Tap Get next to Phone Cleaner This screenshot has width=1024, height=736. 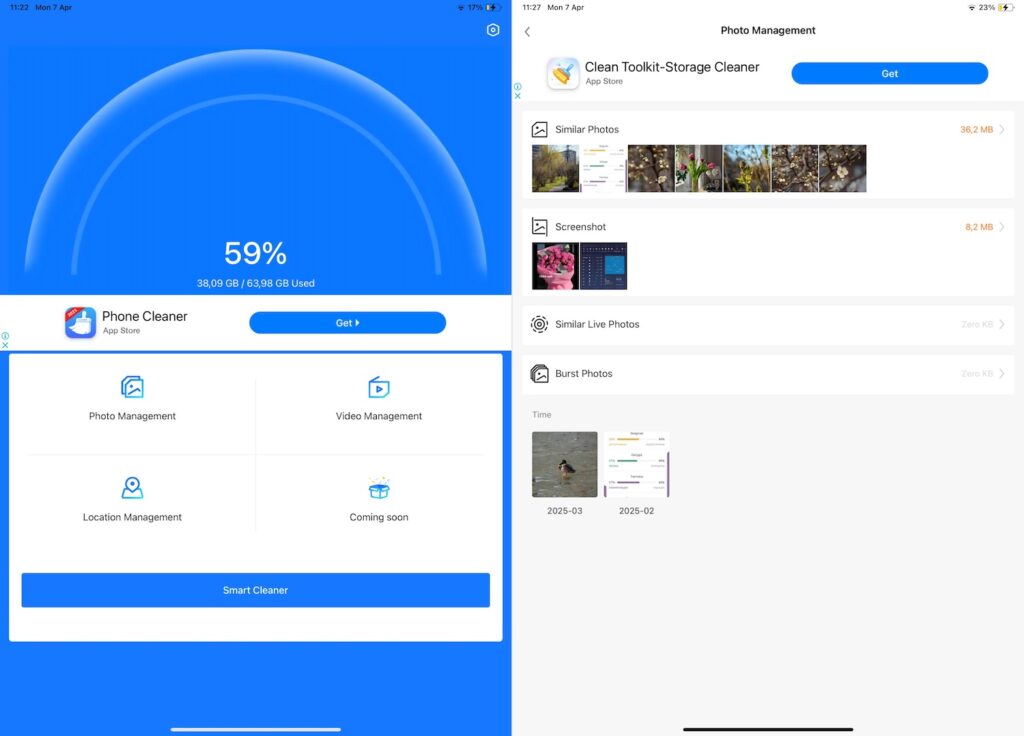tap(347, 322)
